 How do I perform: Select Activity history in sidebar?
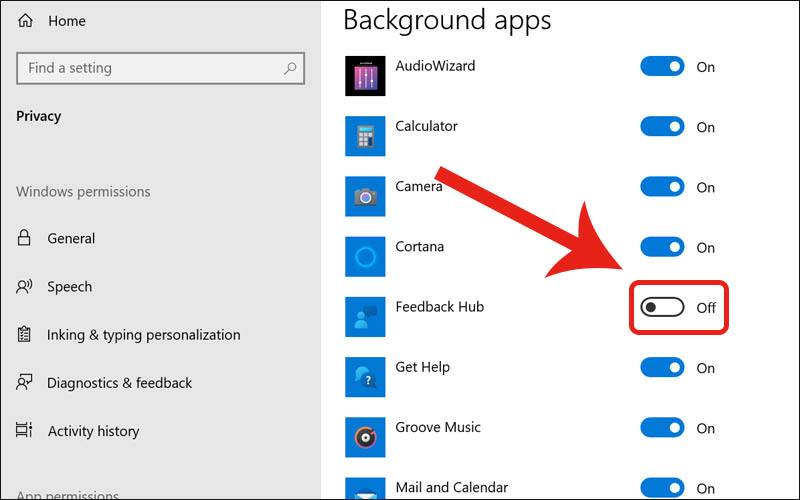click(93, 431)
